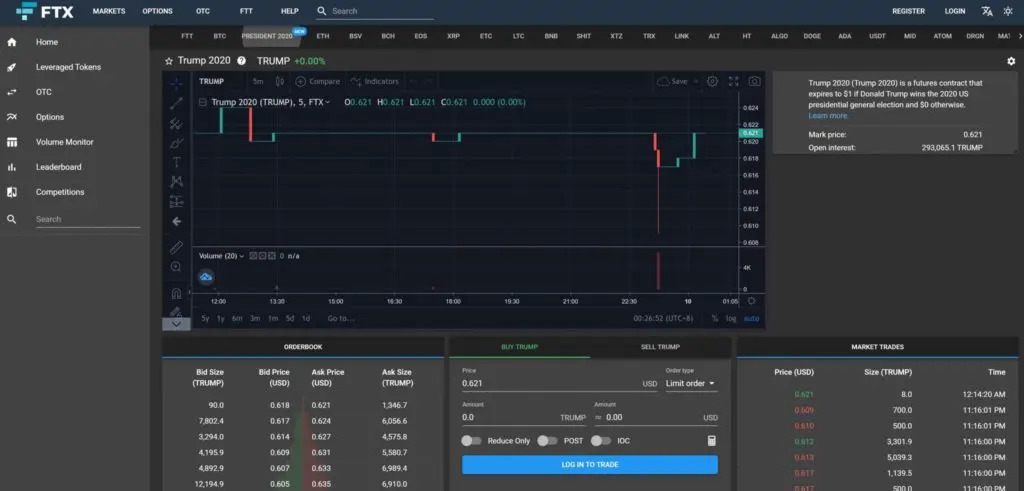The width and height of the screenshot is (1024, 491).
Task: Switch to the SELL TRUMP tab
Action: tap(660, 347)
